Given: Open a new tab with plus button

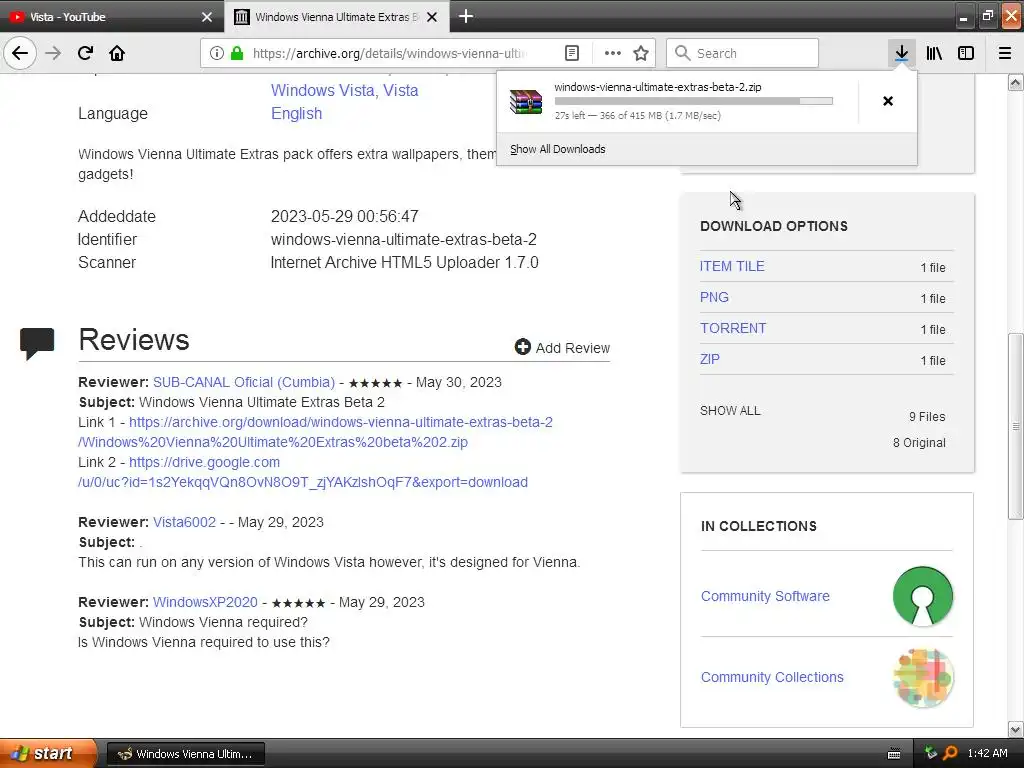Looking at the screenshot, I should coord(466,16).
